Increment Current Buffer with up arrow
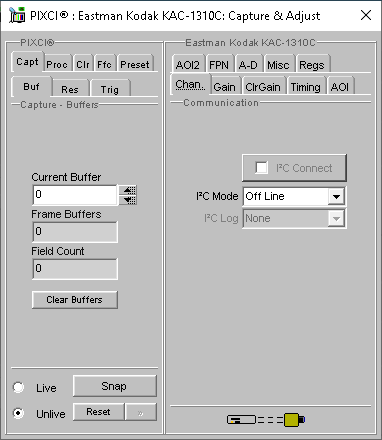382x440 pixels. (x=129, y=190)
